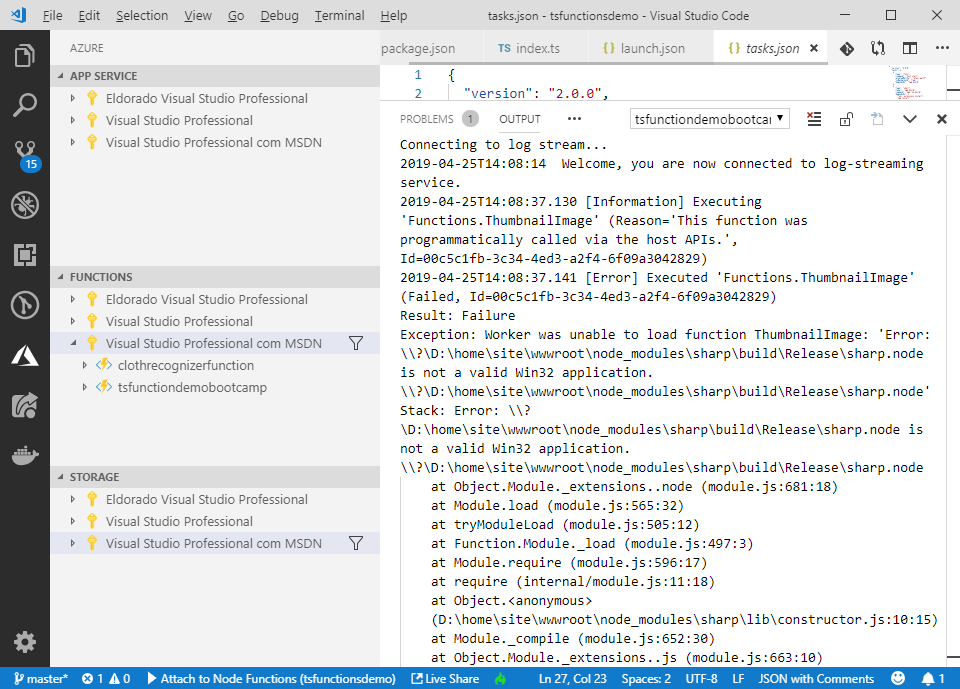Start Attach to Node Functions debug
This screenshot has width=960, height=689.
[x=271, y=679]
